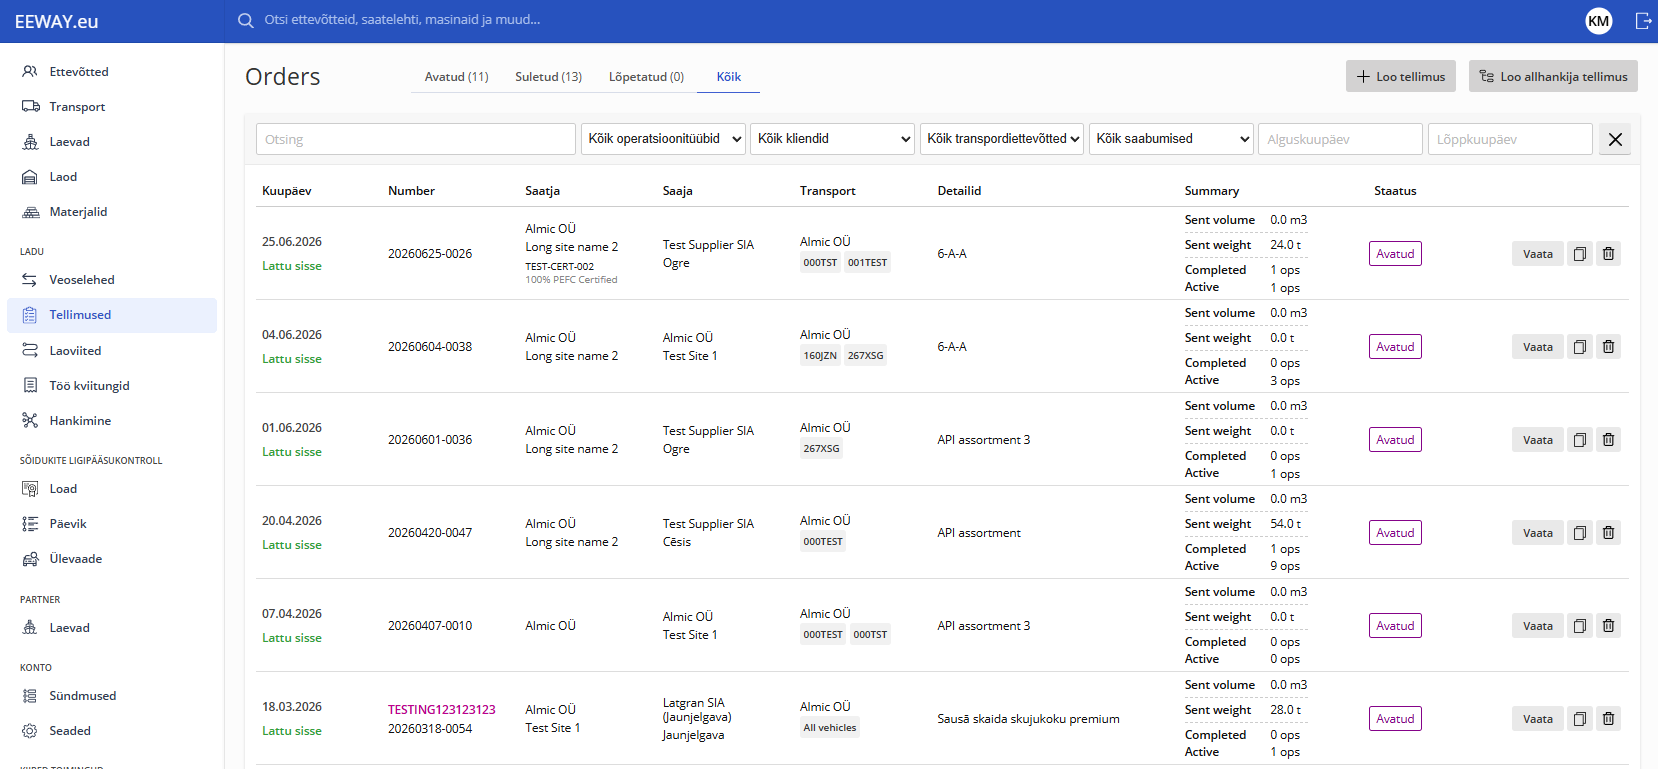This screenshot has height=769, width=1658.
Task: Click the 001TEST vehicle tag
Action: tap(868, 263)
